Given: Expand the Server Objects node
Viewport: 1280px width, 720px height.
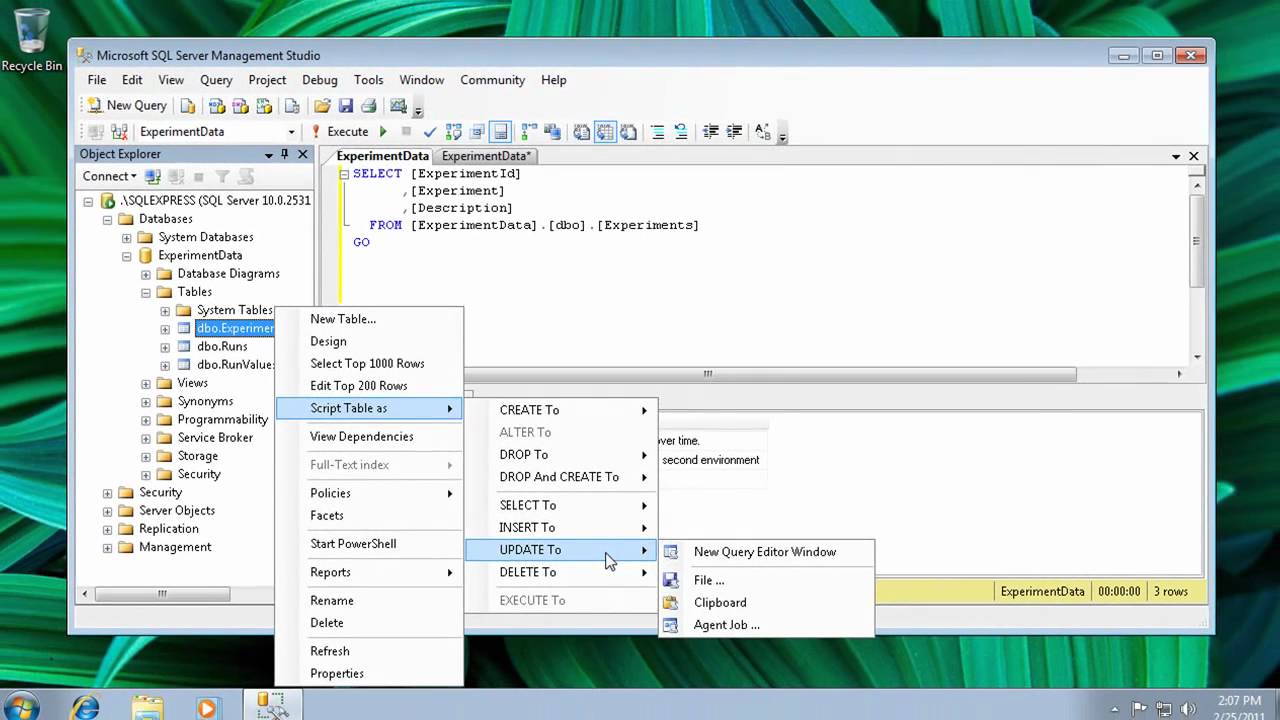Looking at the screenshot, I should 107,510.
